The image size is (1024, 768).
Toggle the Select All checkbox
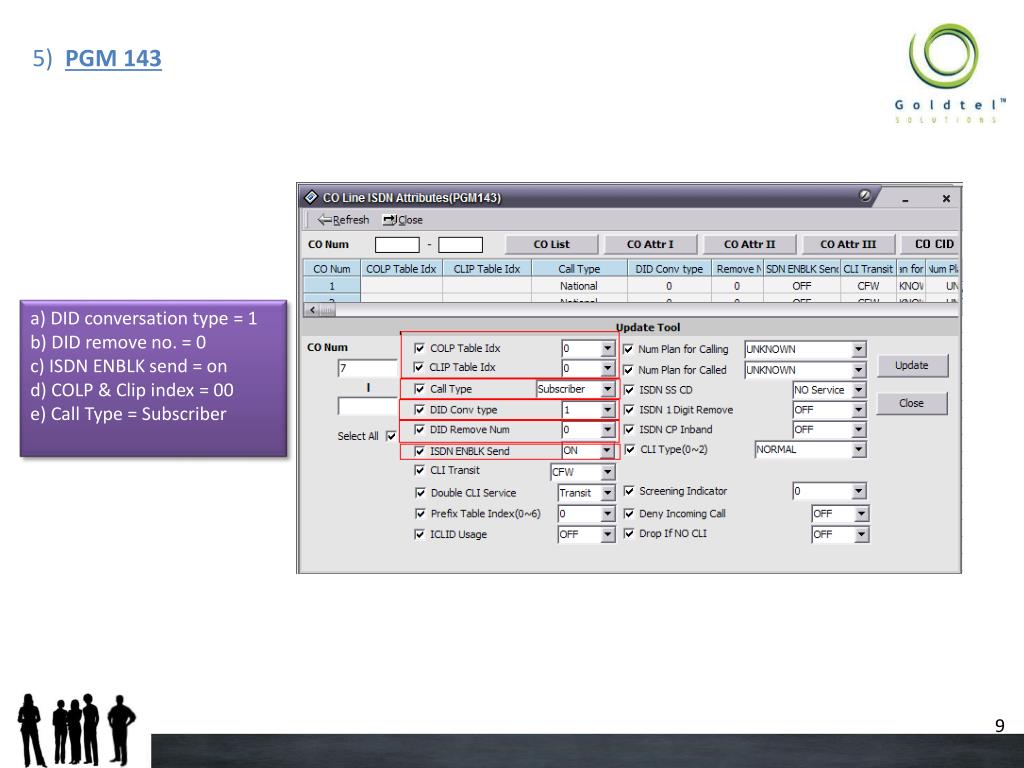(391, 436)
